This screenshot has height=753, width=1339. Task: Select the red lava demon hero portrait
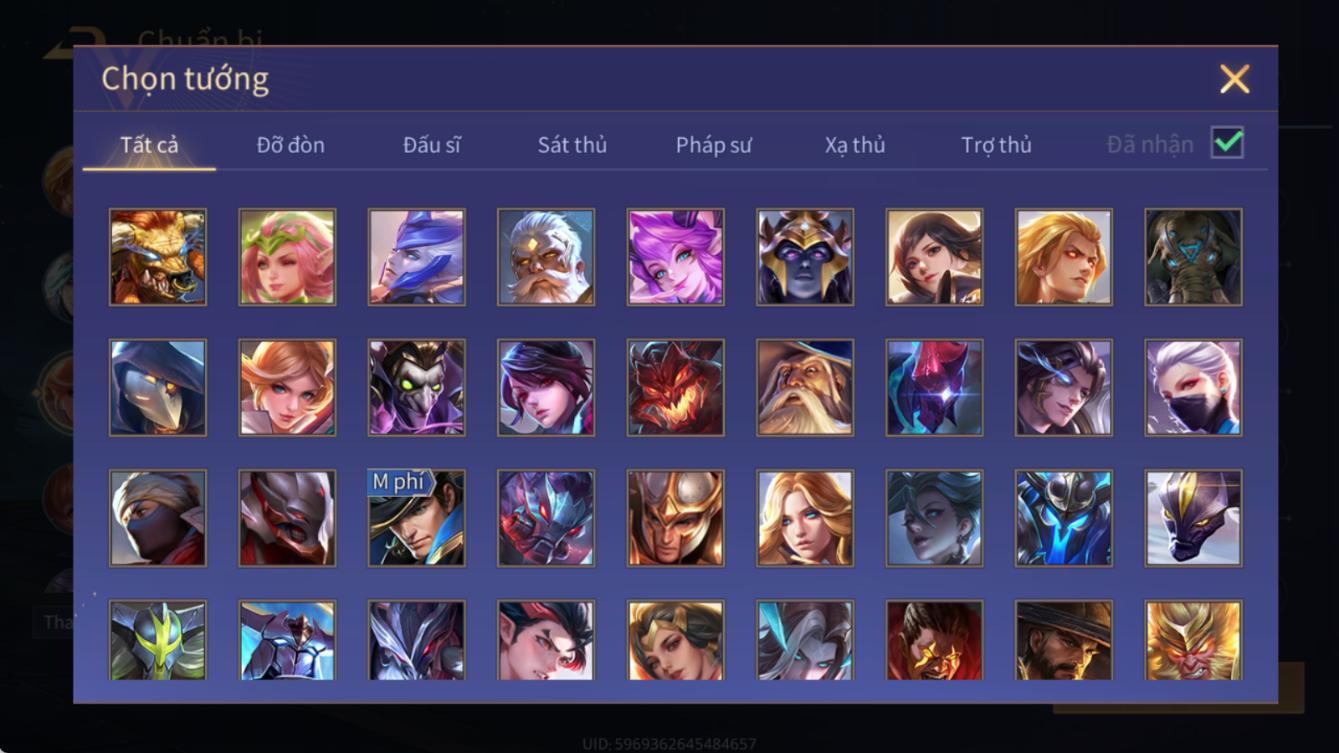coord(675,388)
